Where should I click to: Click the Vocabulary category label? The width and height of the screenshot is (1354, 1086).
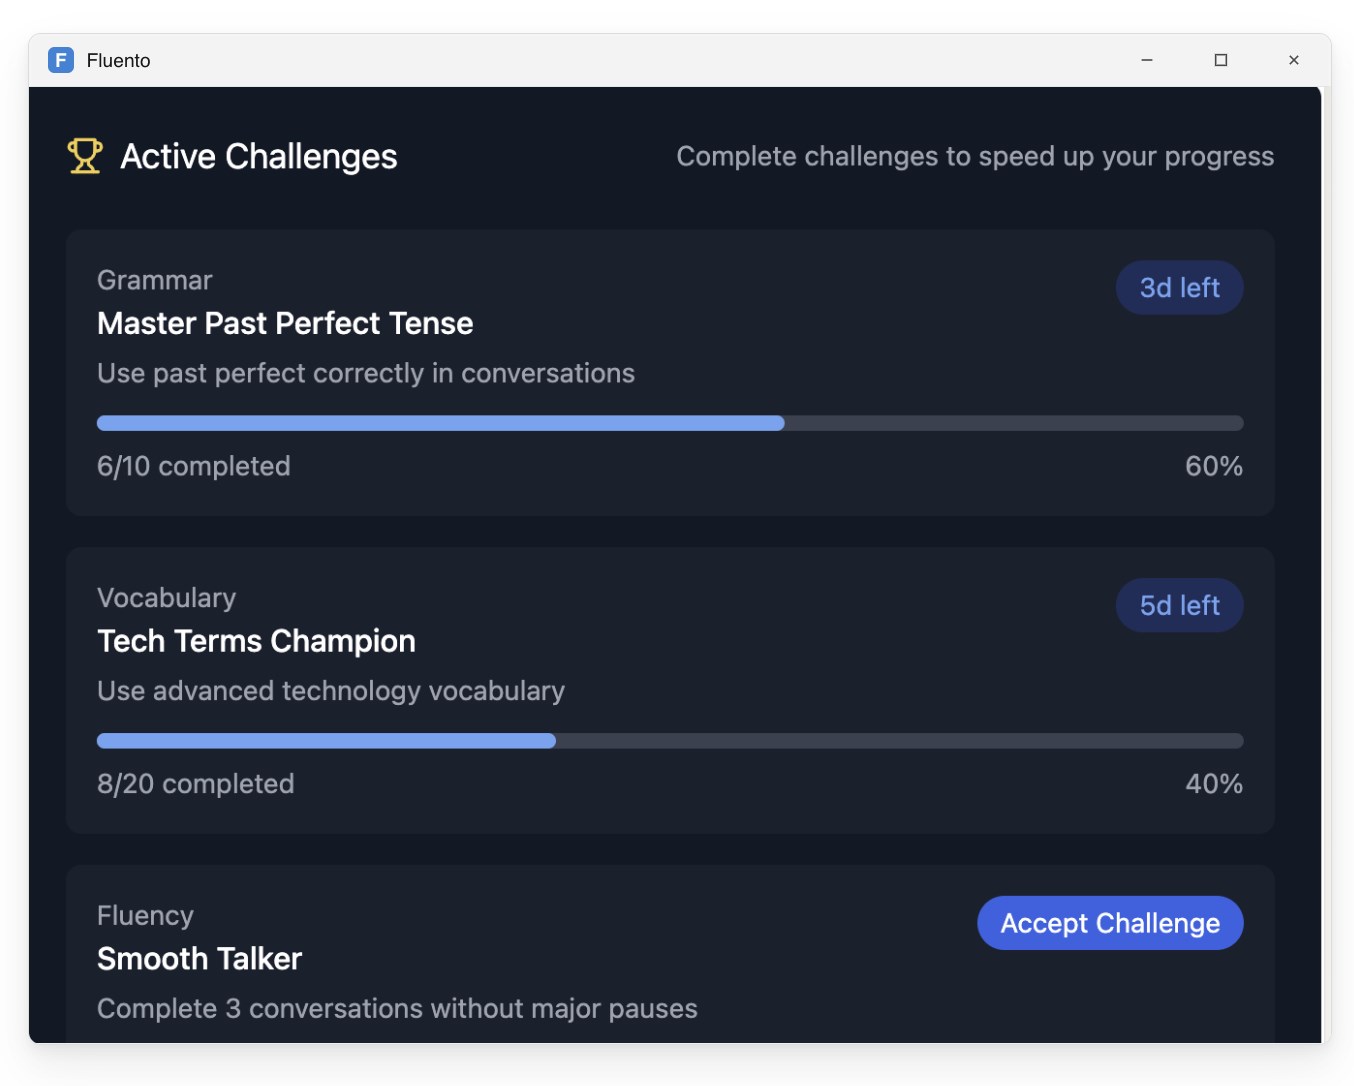tap(167, 598)
